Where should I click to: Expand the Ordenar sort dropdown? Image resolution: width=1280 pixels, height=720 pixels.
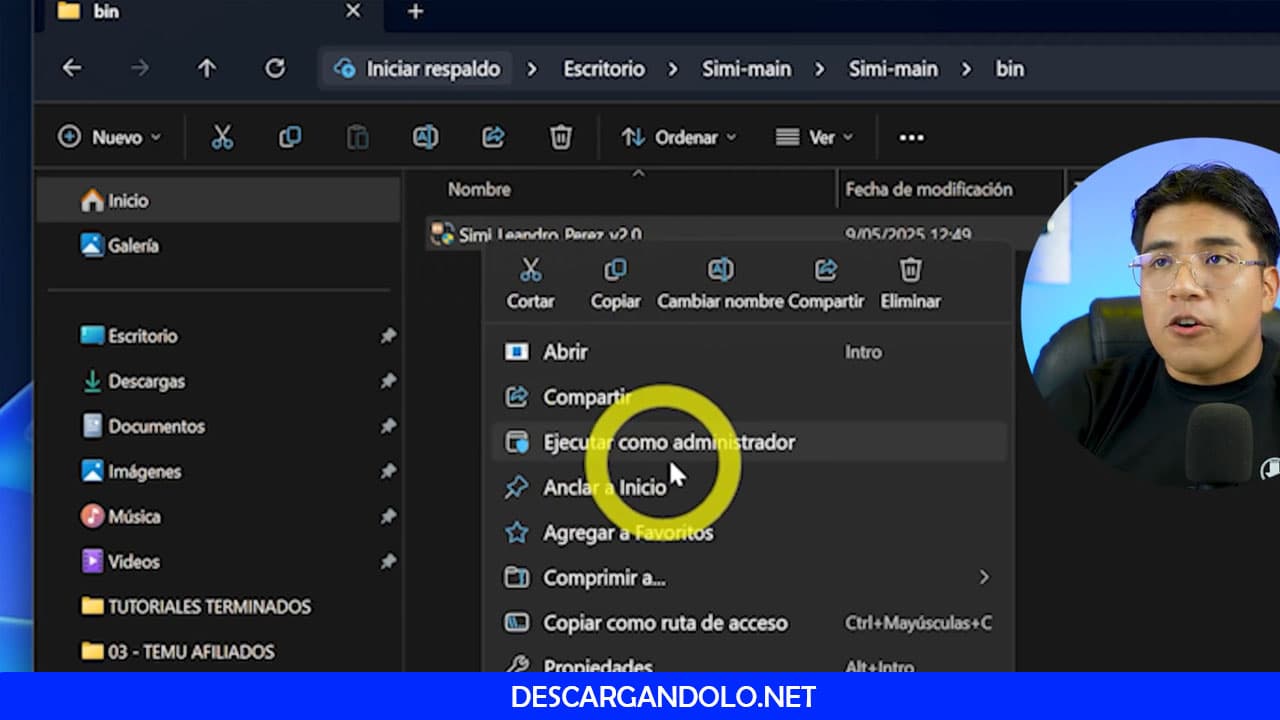pyautogui.click(x=679, y=137)
